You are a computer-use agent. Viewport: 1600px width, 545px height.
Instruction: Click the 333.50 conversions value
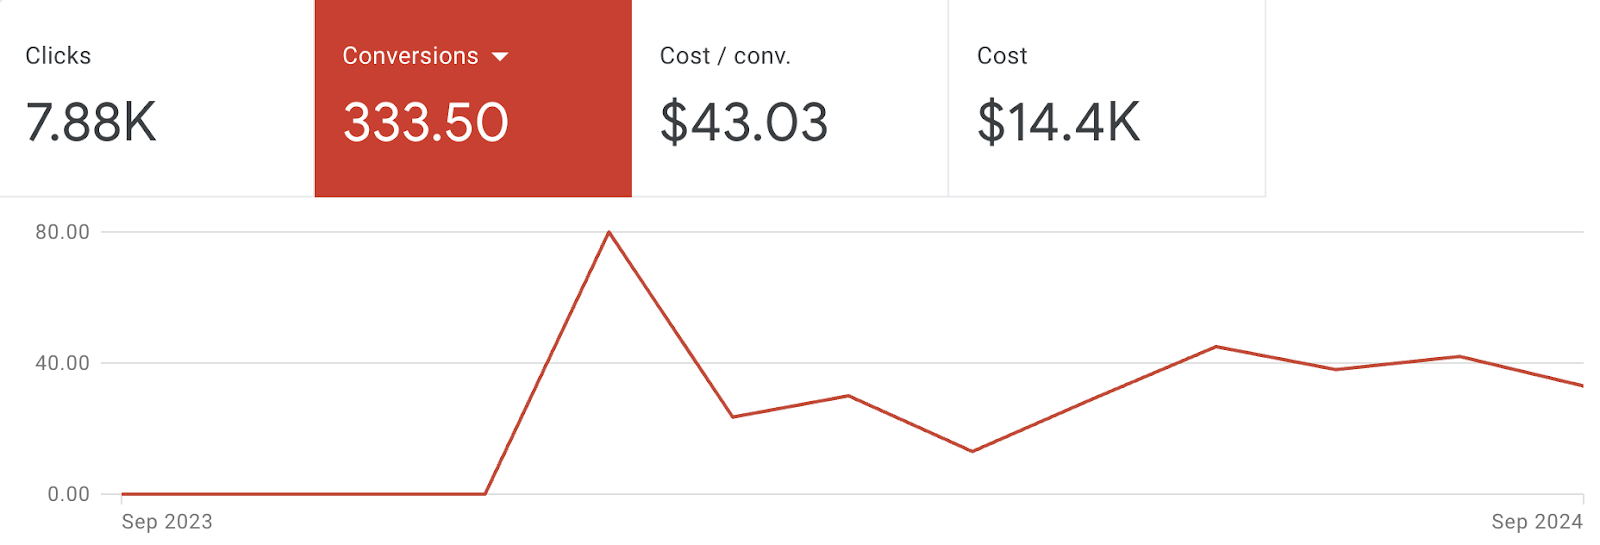pyautogui.click(x=426, y=122)
